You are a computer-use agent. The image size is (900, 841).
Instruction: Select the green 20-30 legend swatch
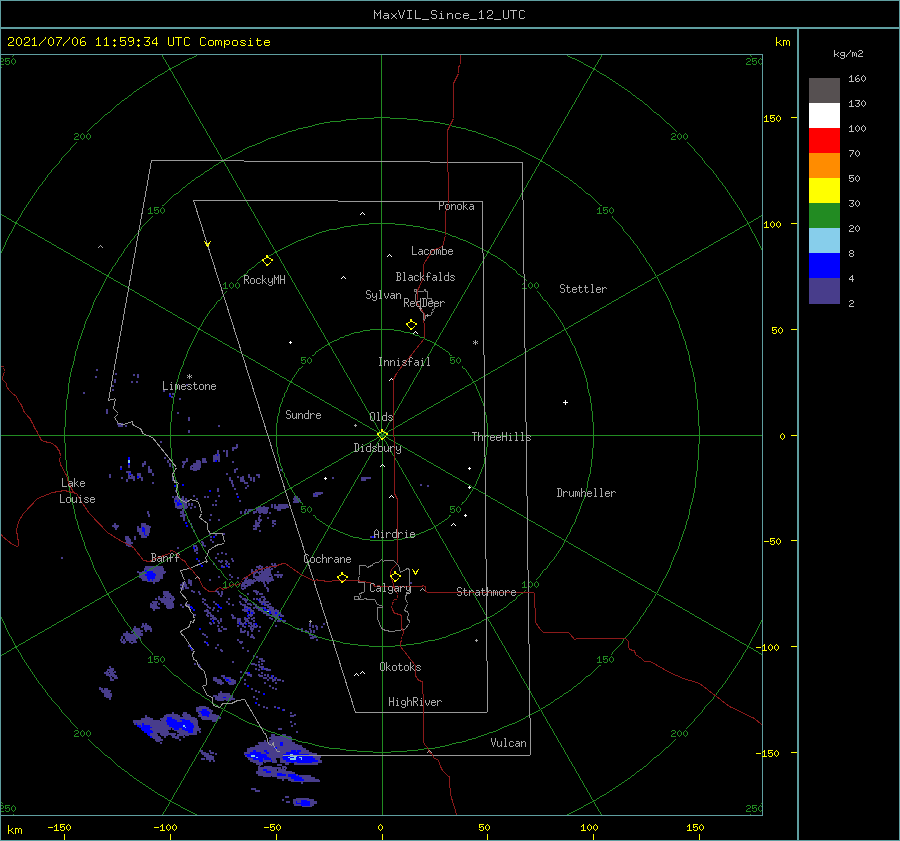tap(824, 216)
